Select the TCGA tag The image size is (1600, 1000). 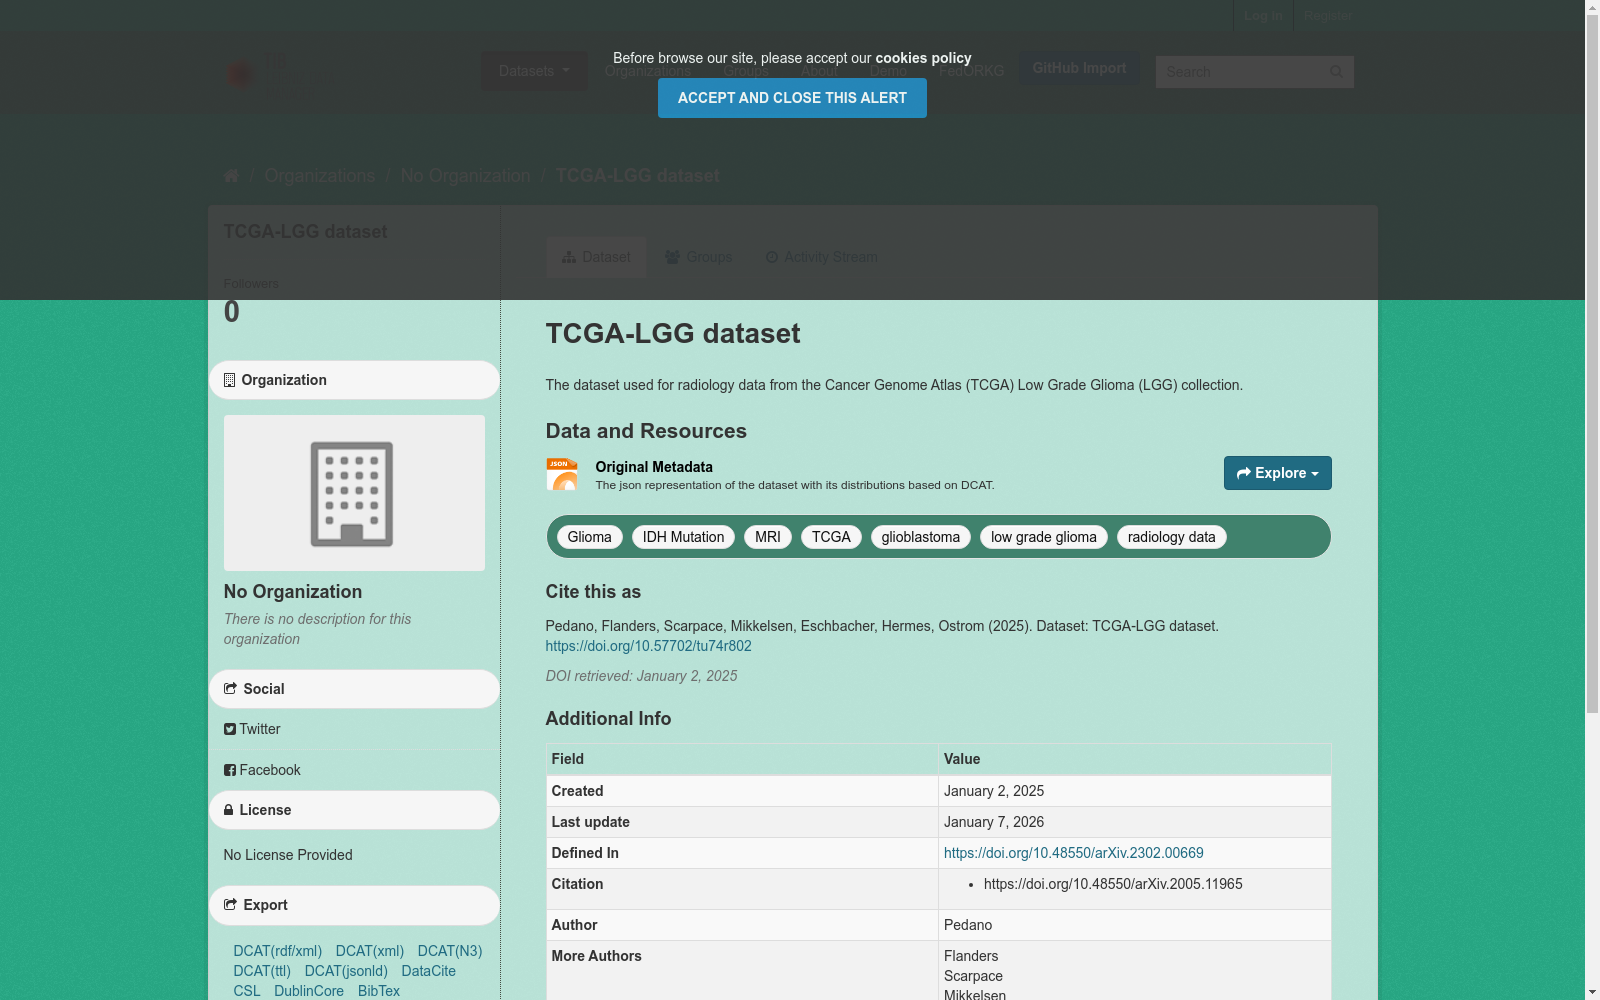pos(831,537)
